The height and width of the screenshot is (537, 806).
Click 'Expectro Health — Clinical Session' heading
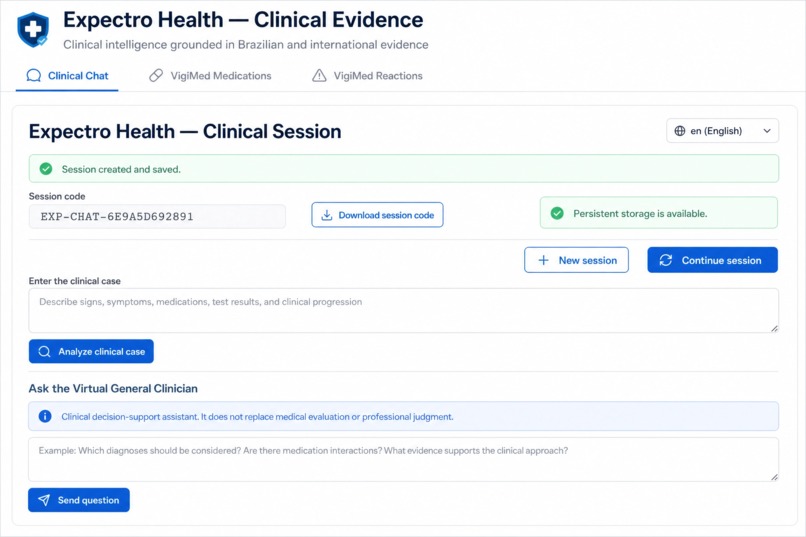tap(185, 132)
